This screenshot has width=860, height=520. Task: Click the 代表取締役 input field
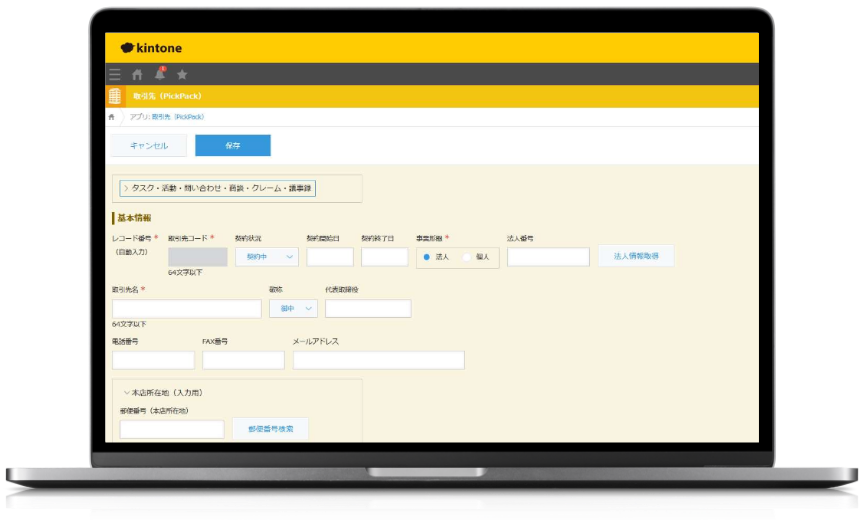[x=368, y=308]
